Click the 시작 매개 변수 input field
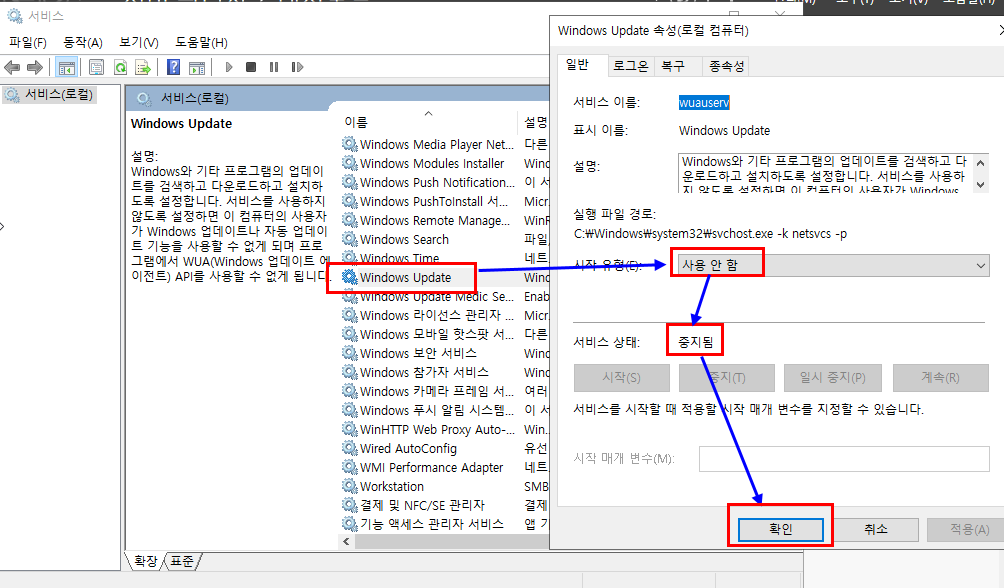This screenshot has width=1004, height=588. pos(844,459)
